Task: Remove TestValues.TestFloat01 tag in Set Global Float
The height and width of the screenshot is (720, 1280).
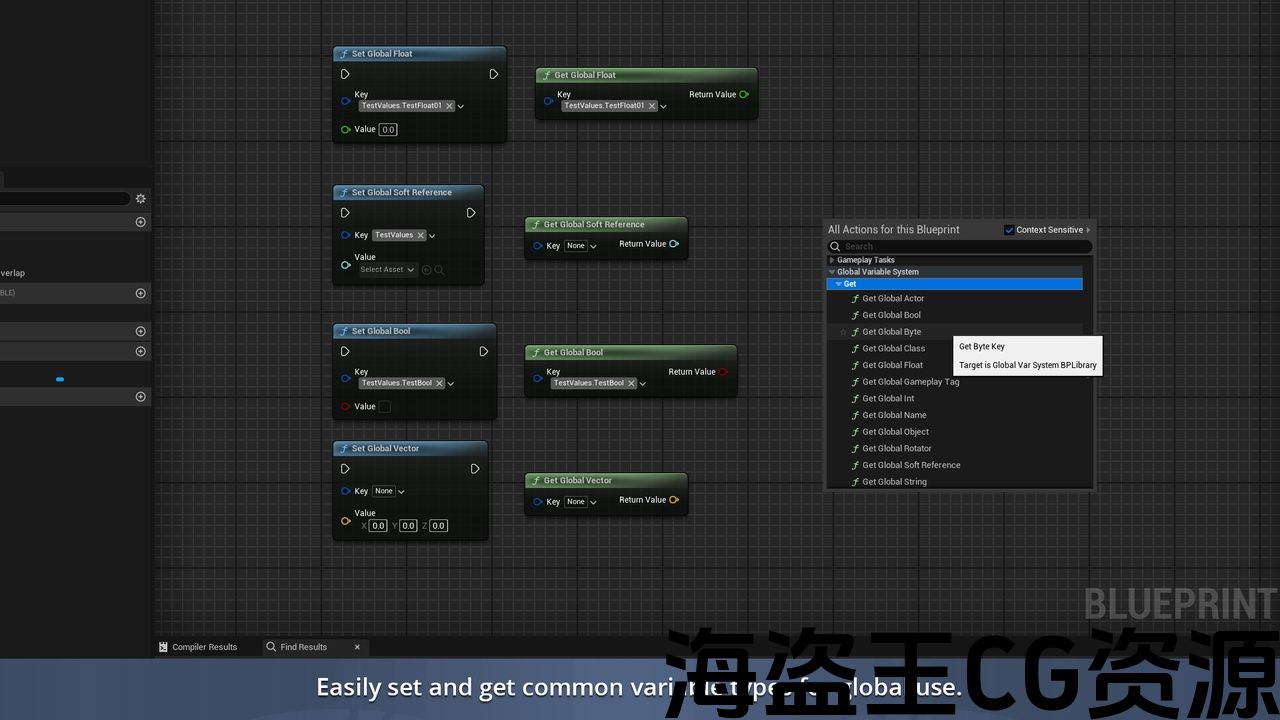Action: 449,106
